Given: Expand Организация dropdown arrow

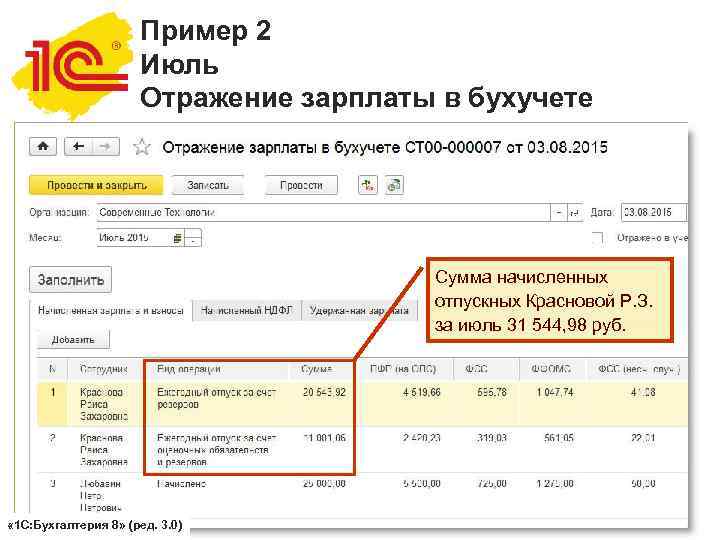Looking at the screenshot, I should pyautogui.click(x=558, y=212).
